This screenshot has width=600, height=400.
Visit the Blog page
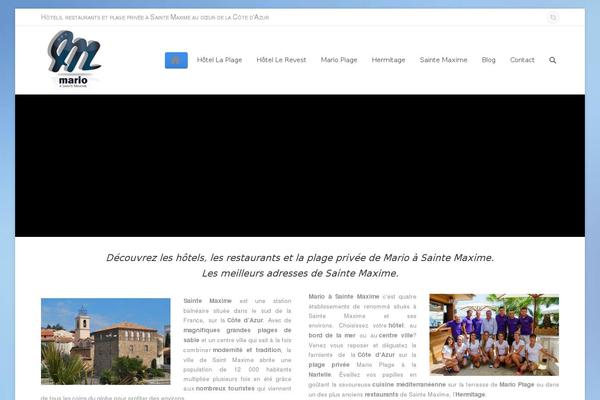click(489, 60)
